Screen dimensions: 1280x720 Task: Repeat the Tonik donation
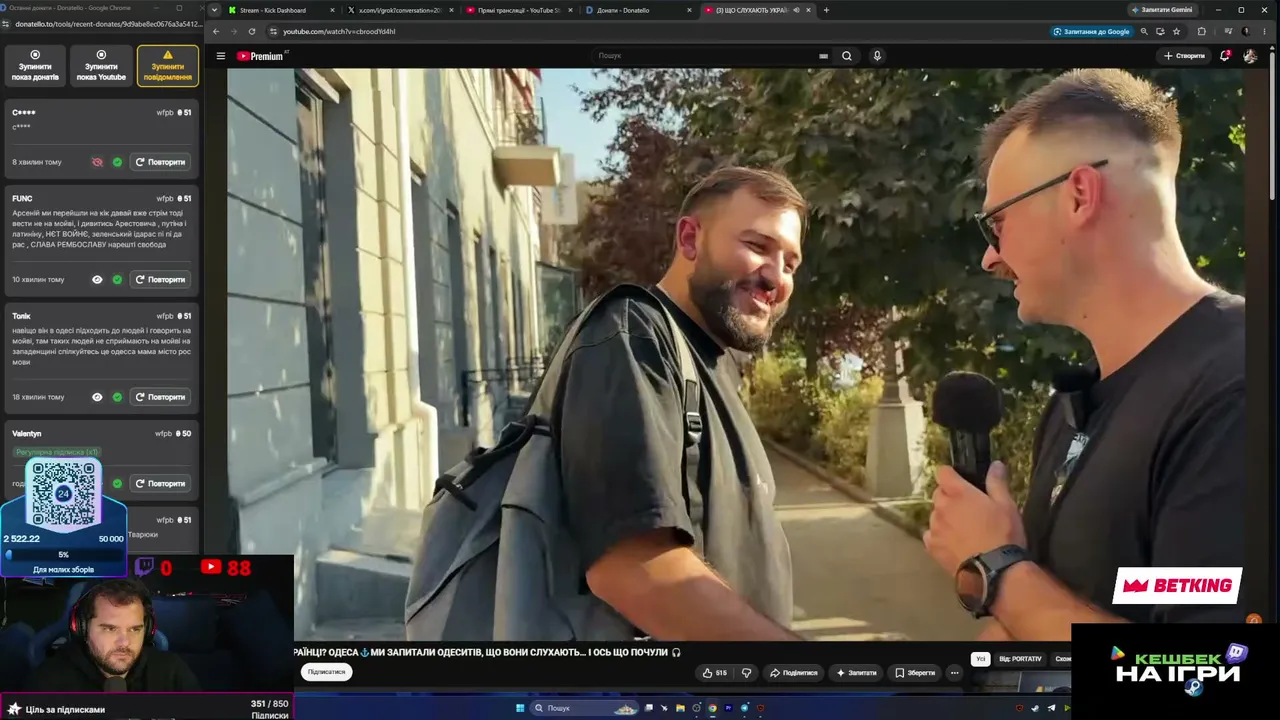point(160,397)
